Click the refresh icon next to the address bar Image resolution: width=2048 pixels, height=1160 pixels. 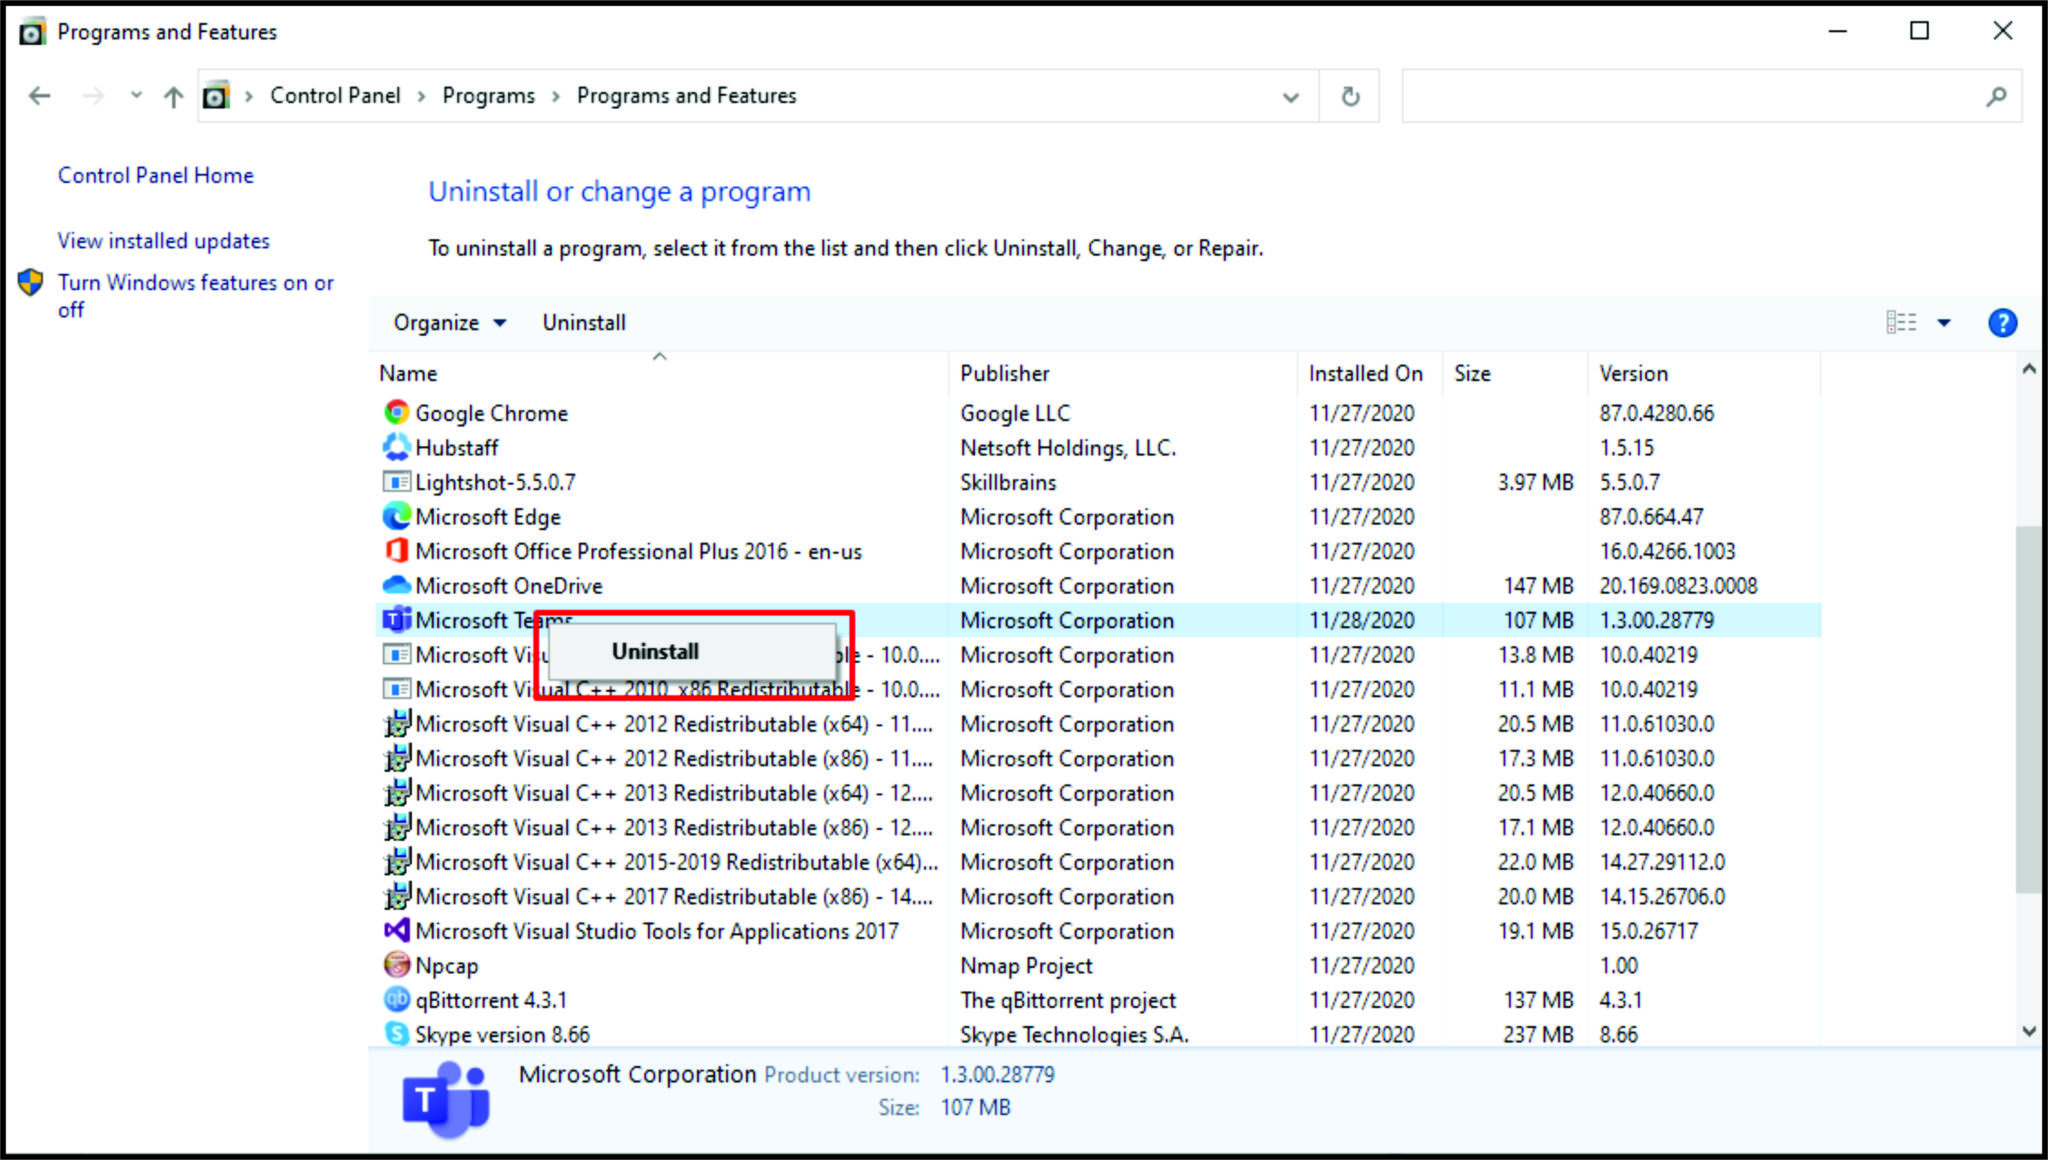point(1350,95)
